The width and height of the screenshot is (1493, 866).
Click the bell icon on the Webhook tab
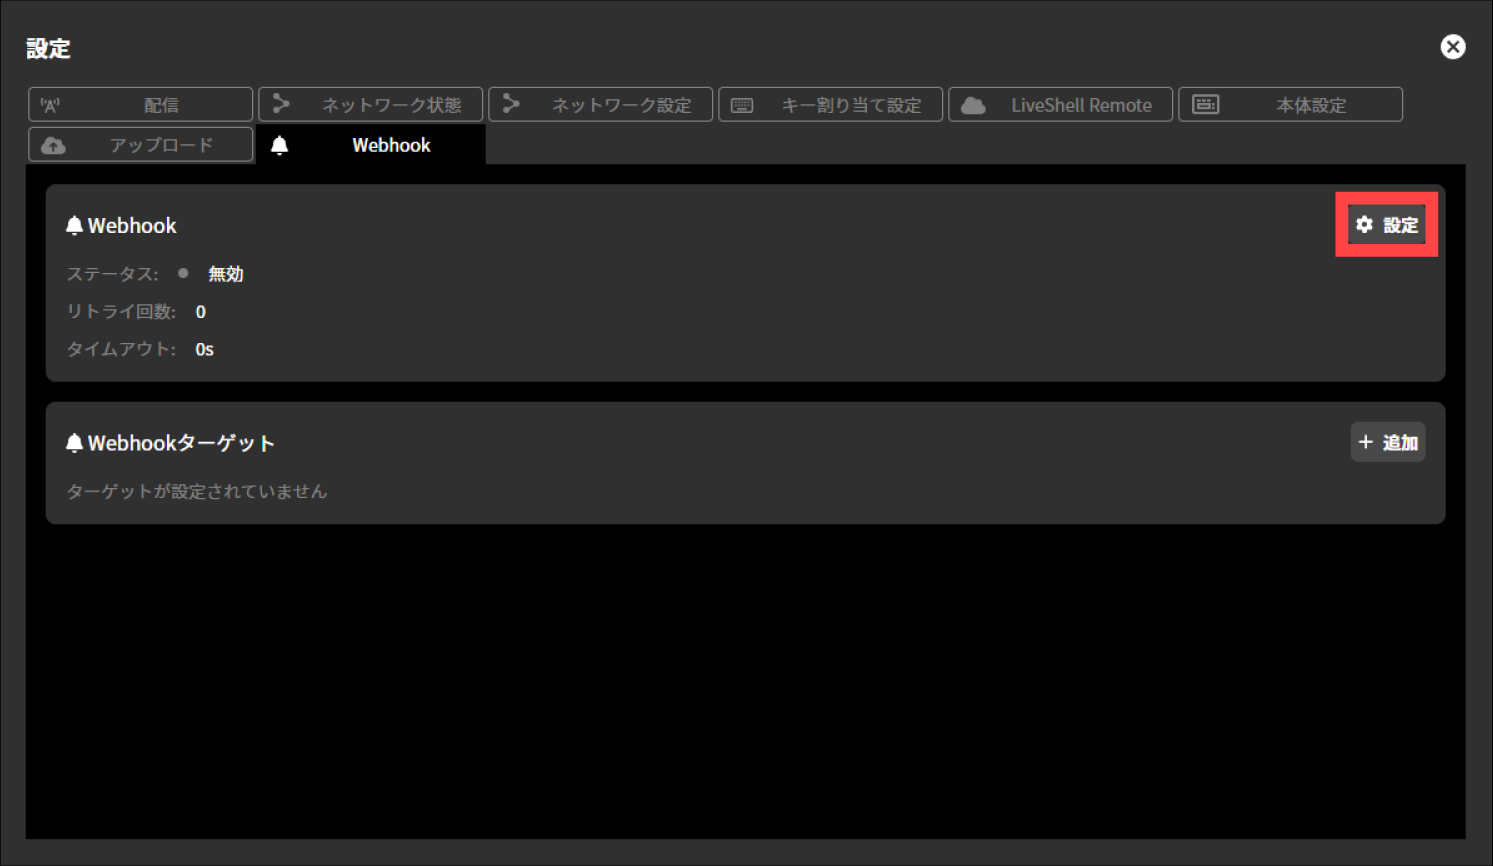pos(281,144)
